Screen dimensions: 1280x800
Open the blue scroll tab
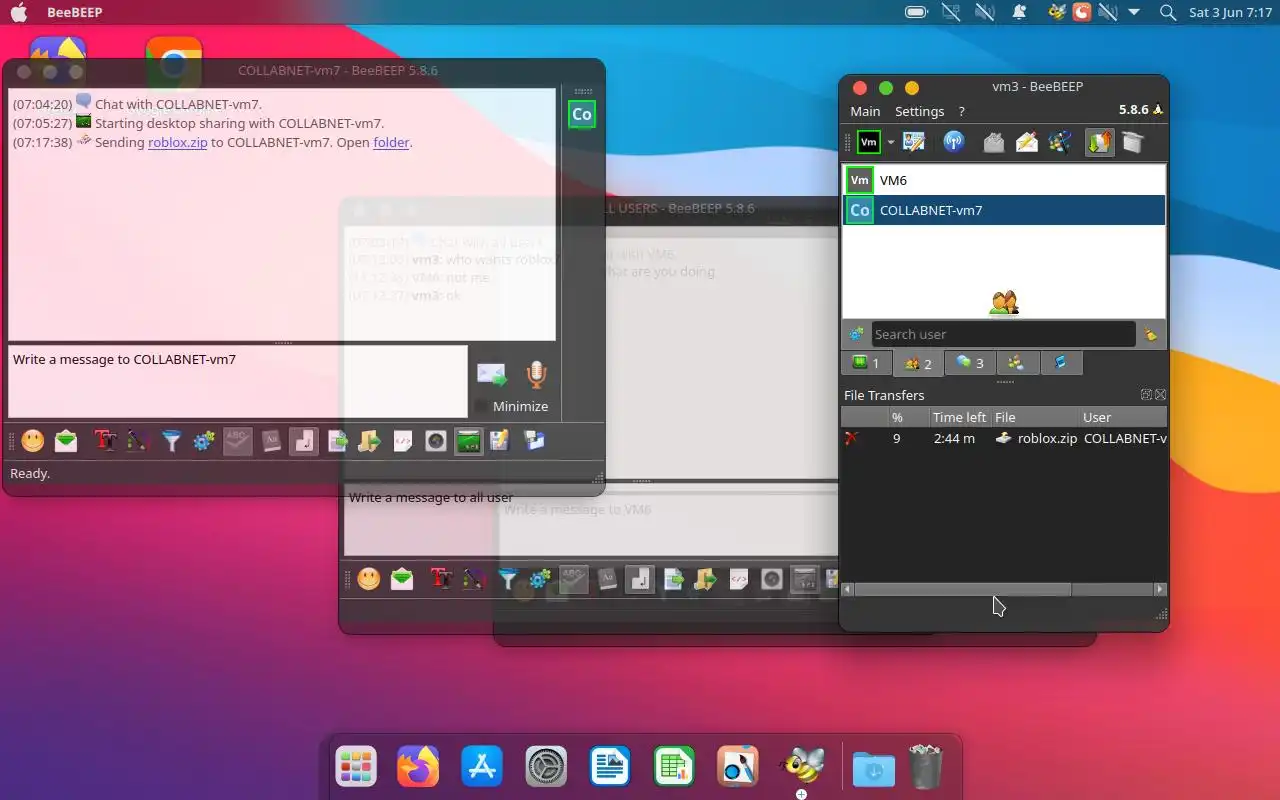pos(1061,363)
